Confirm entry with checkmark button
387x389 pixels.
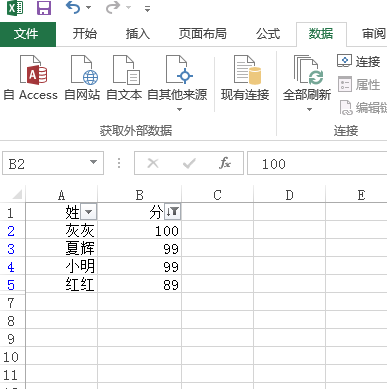[189, 163]
